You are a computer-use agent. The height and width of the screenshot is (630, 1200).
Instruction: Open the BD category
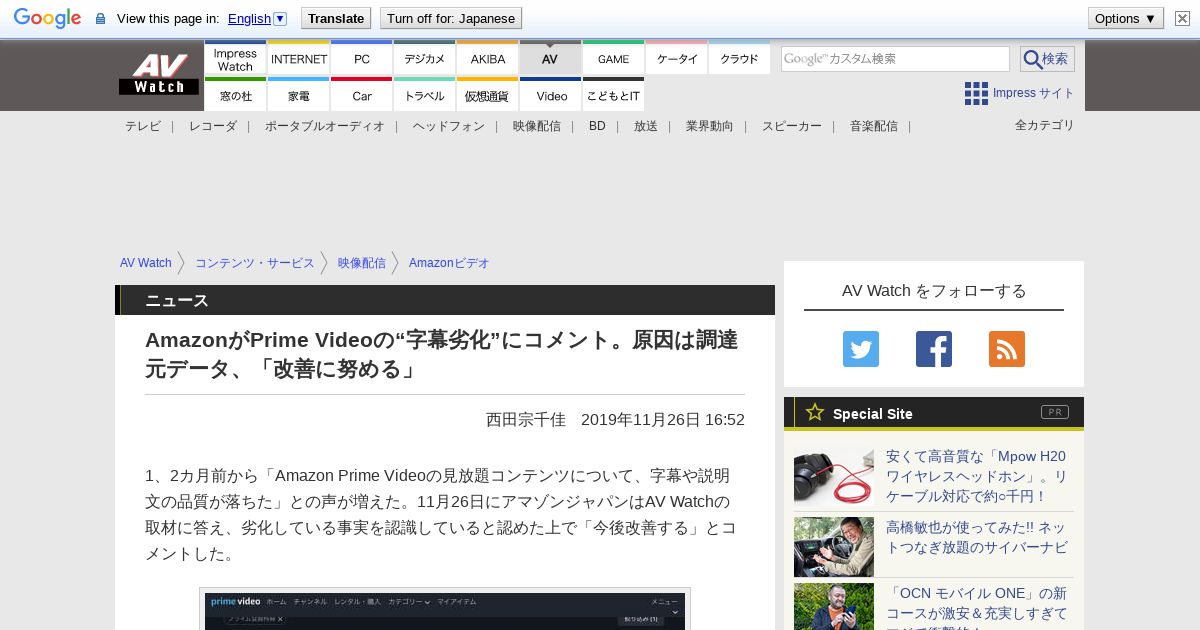pyautogui.click(x=597, y=126)
